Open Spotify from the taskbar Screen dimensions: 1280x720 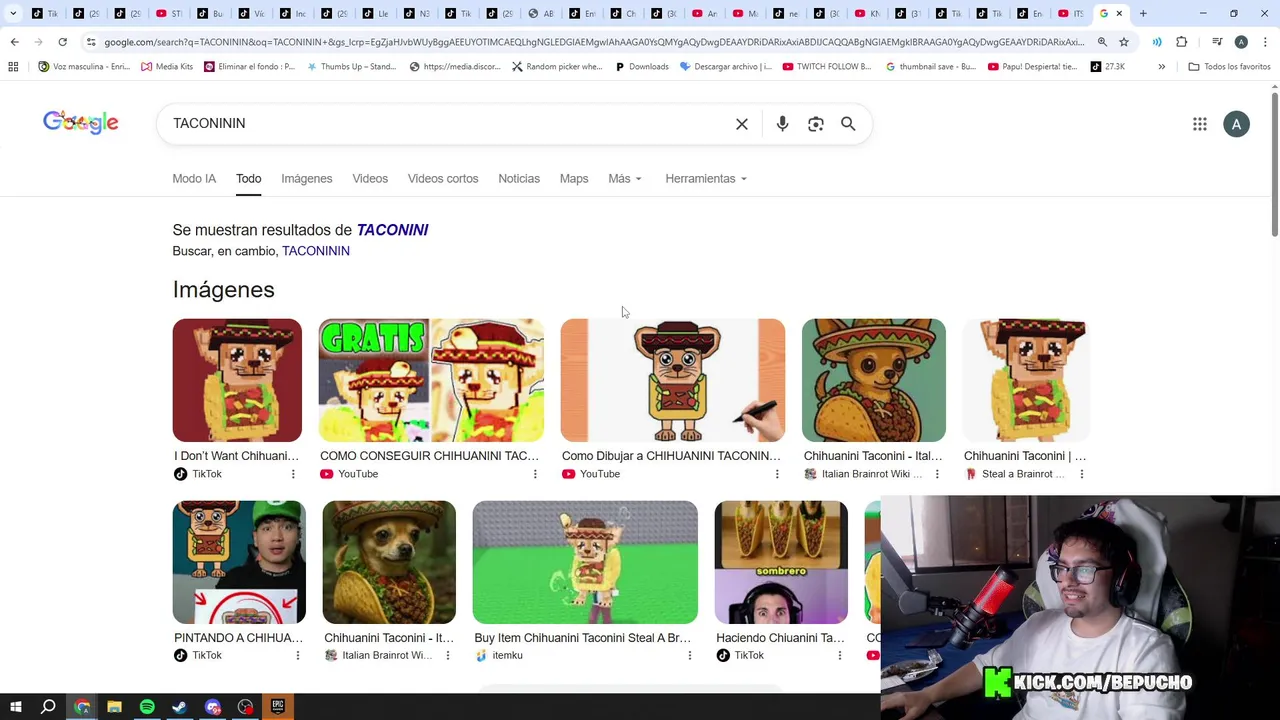[147, 707]
